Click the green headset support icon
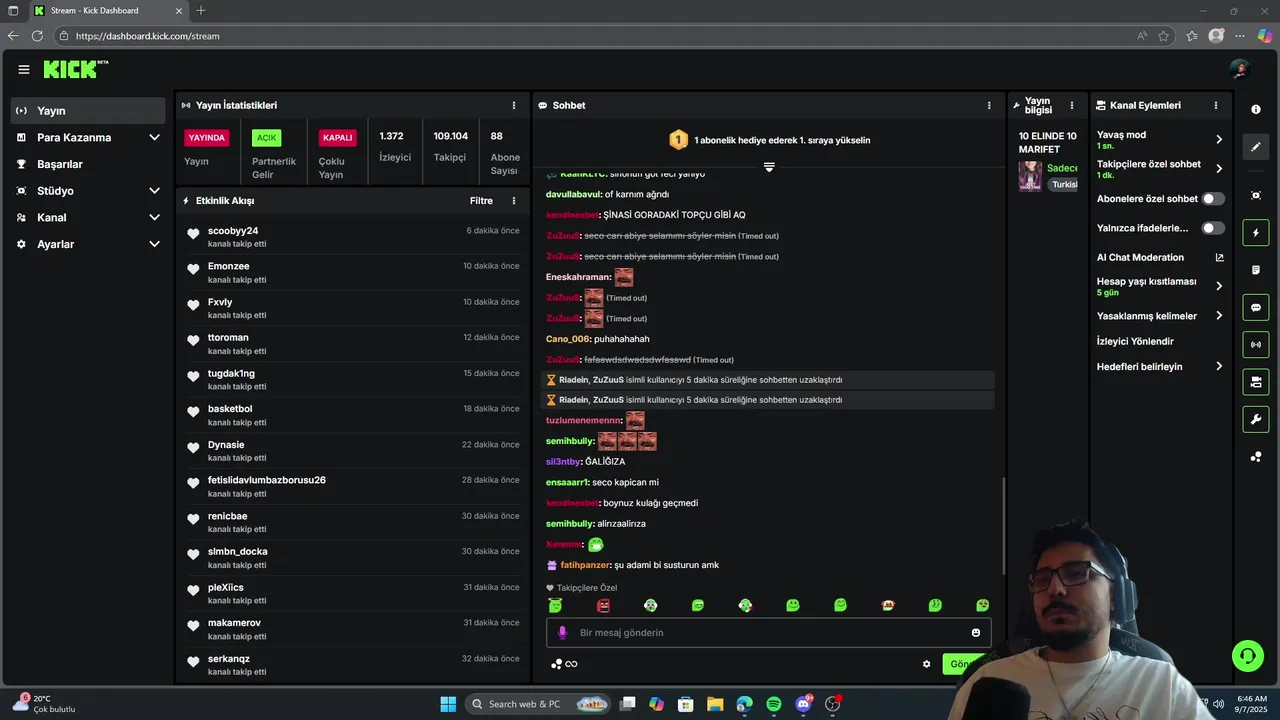The height and width of the screenshot is (720, 1280). click(1247, 656)
